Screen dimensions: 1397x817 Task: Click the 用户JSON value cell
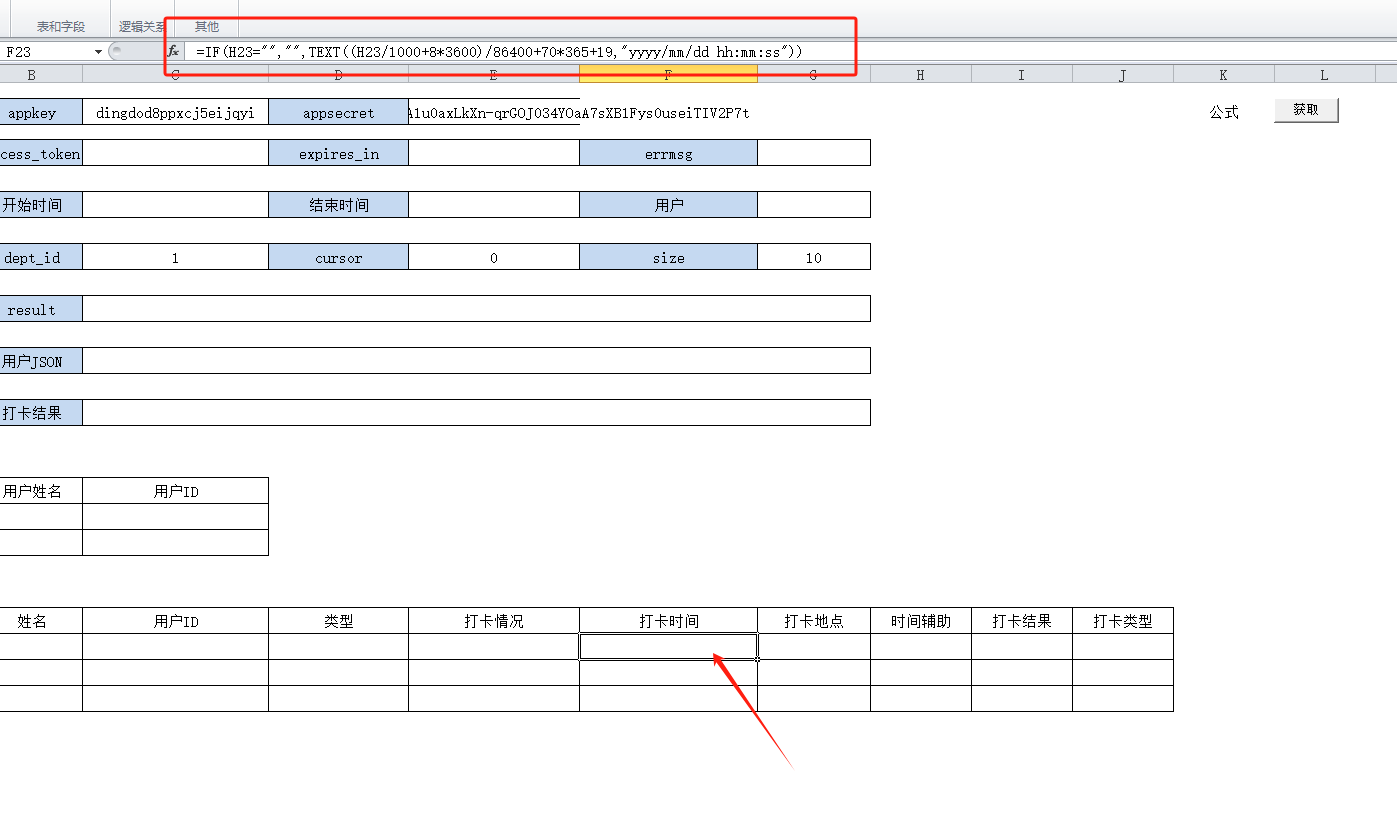click(476, 361)
